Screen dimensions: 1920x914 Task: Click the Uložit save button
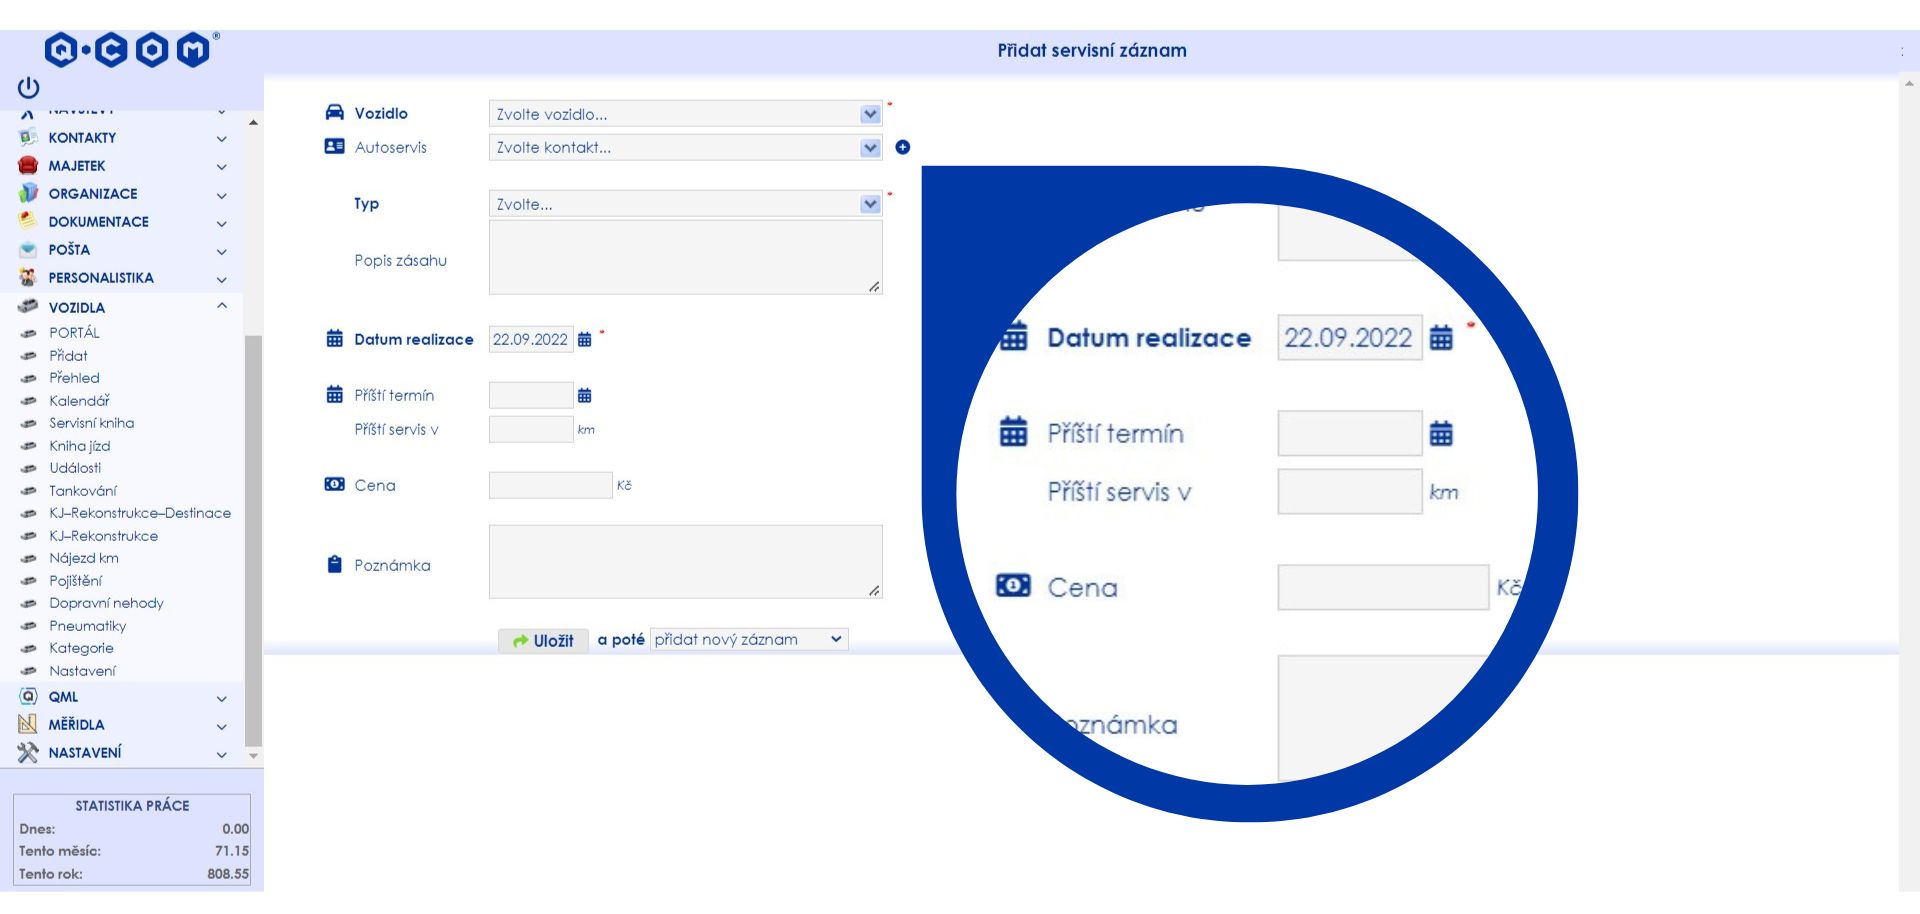point(543,640)
